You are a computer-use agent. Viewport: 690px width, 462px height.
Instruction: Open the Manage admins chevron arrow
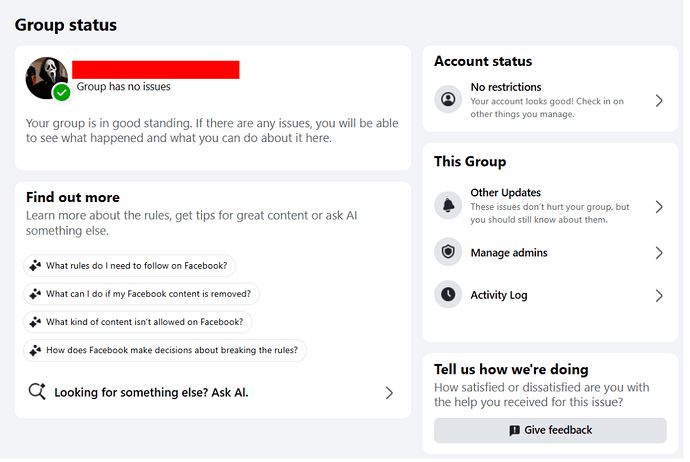tap(659, 253)
